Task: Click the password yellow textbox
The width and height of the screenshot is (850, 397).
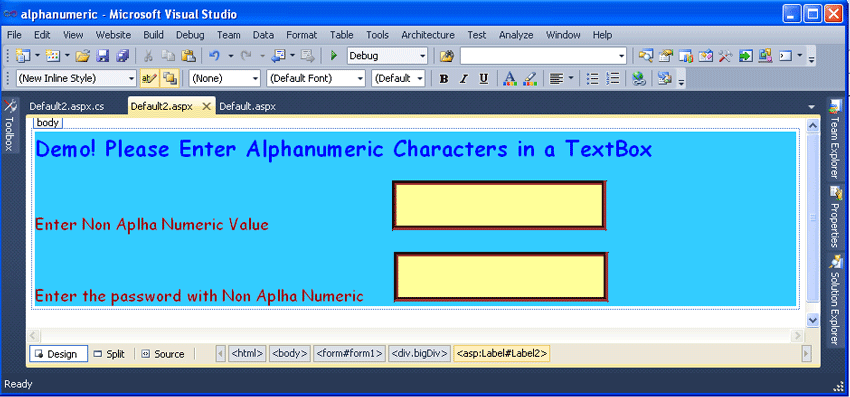Action: pyautogui.click(x=500, y=277)
